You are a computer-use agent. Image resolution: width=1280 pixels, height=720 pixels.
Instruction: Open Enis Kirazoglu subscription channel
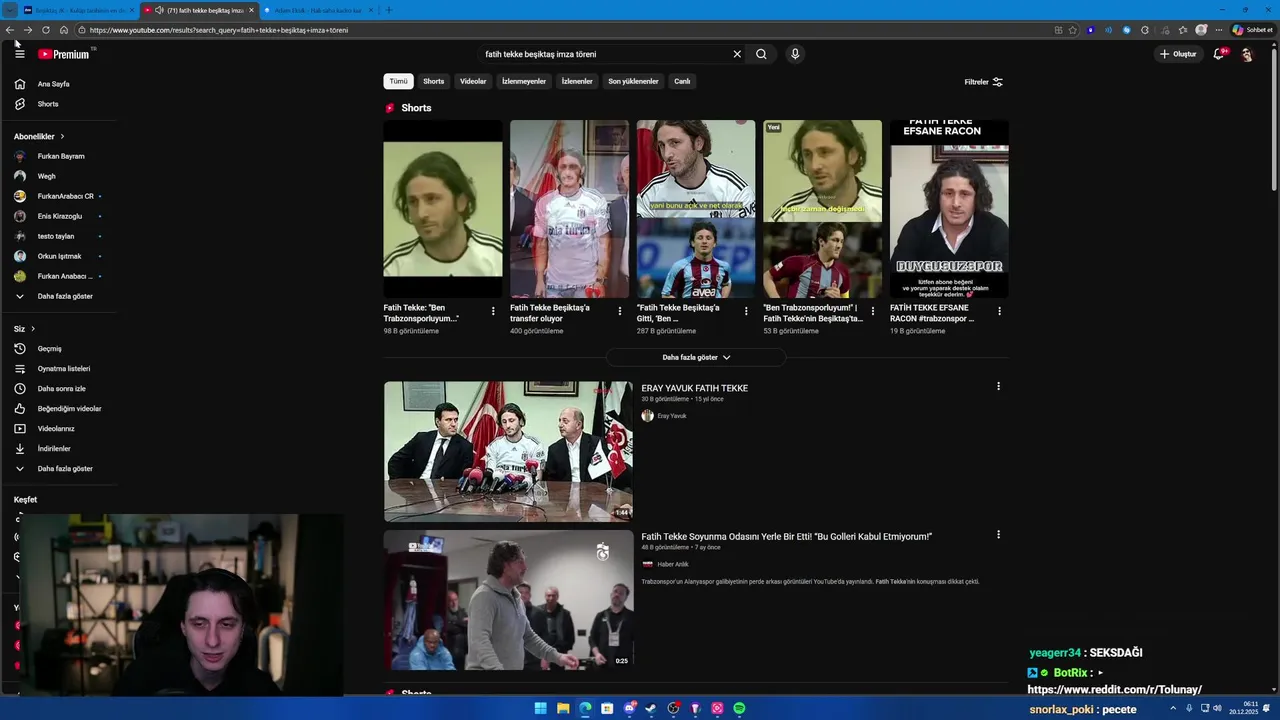(60, 216)
